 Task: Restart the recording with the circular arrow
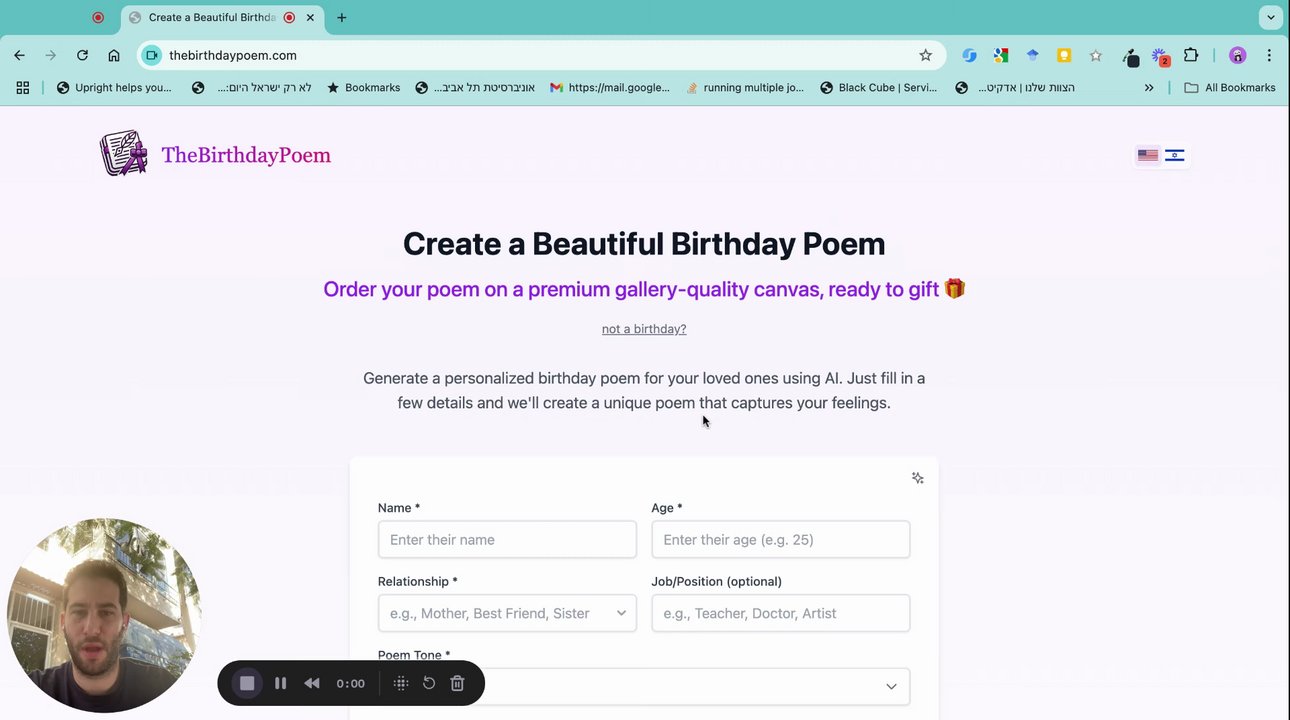click(429, 684)
